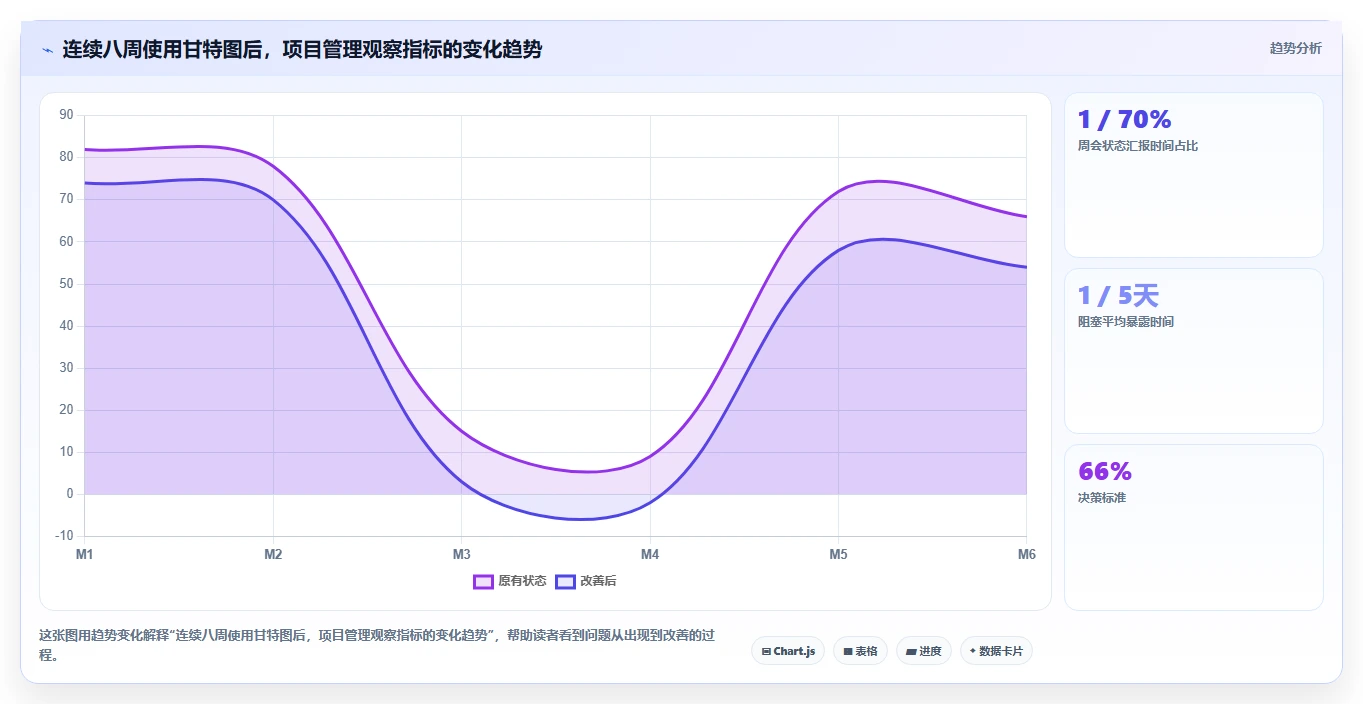Click the purple 原有状态 legend swatch
Image resolution: width=1363 pixels, height=704 pixels.
pos(484,581)
